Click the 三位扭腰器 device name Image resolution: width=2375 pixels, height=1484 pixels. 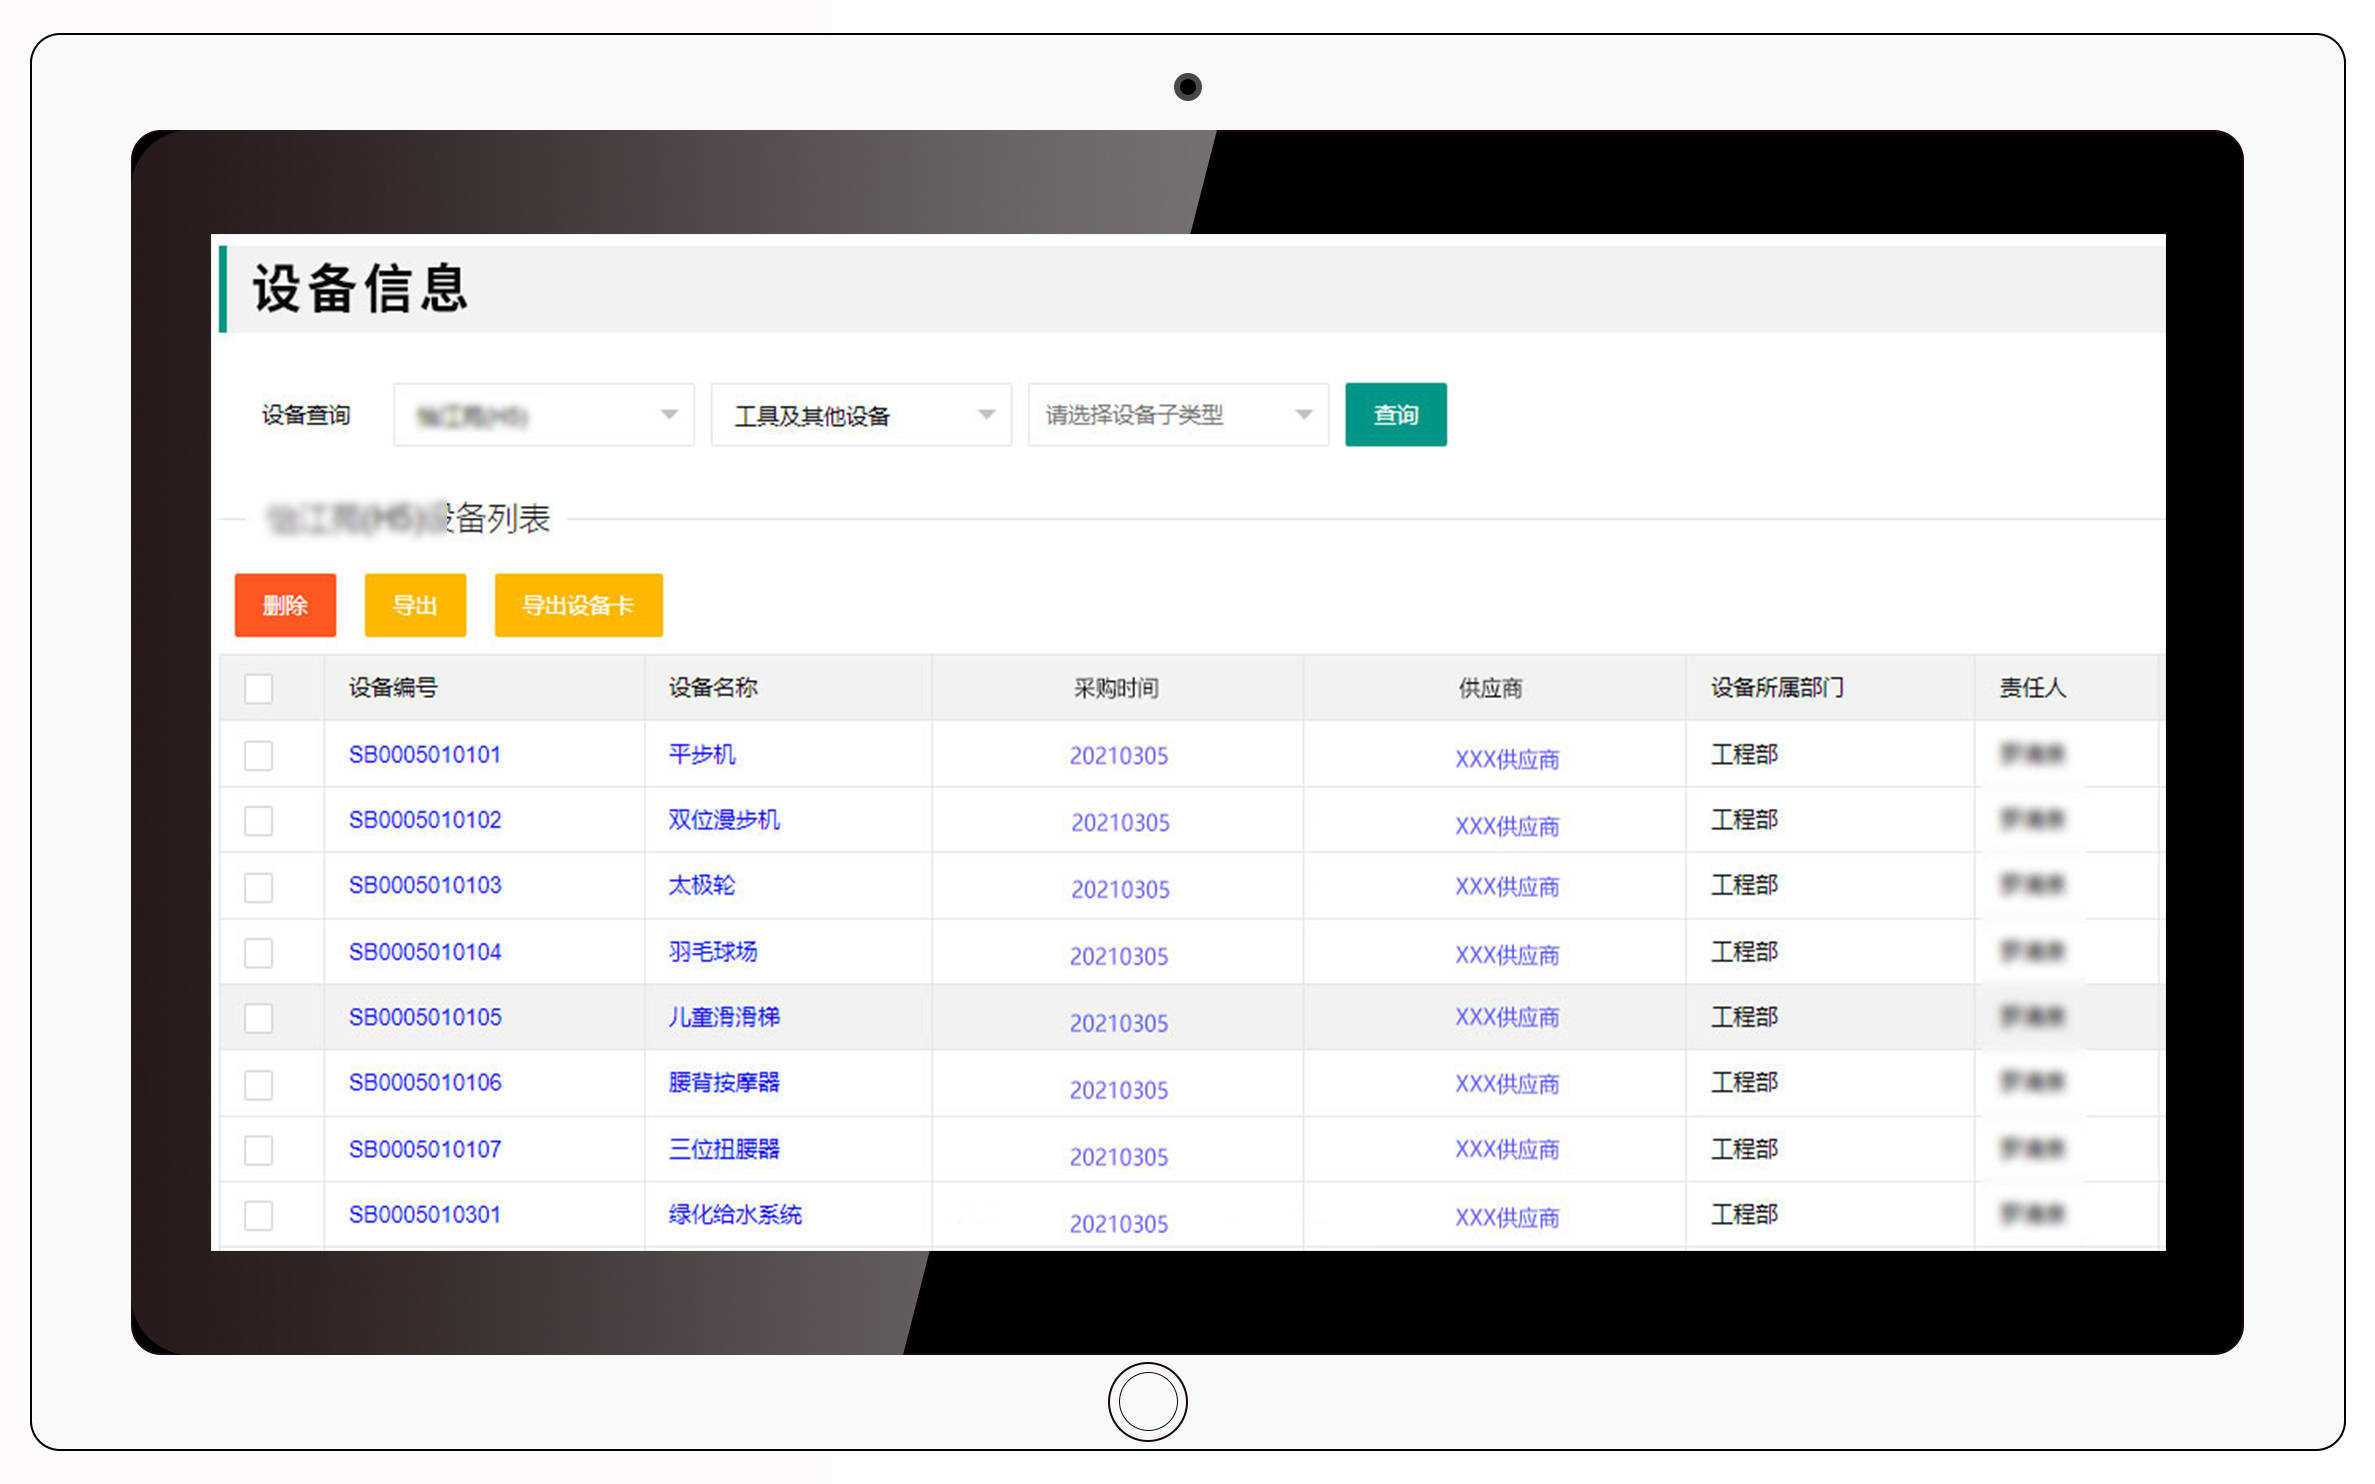[x=724, y=1149]
